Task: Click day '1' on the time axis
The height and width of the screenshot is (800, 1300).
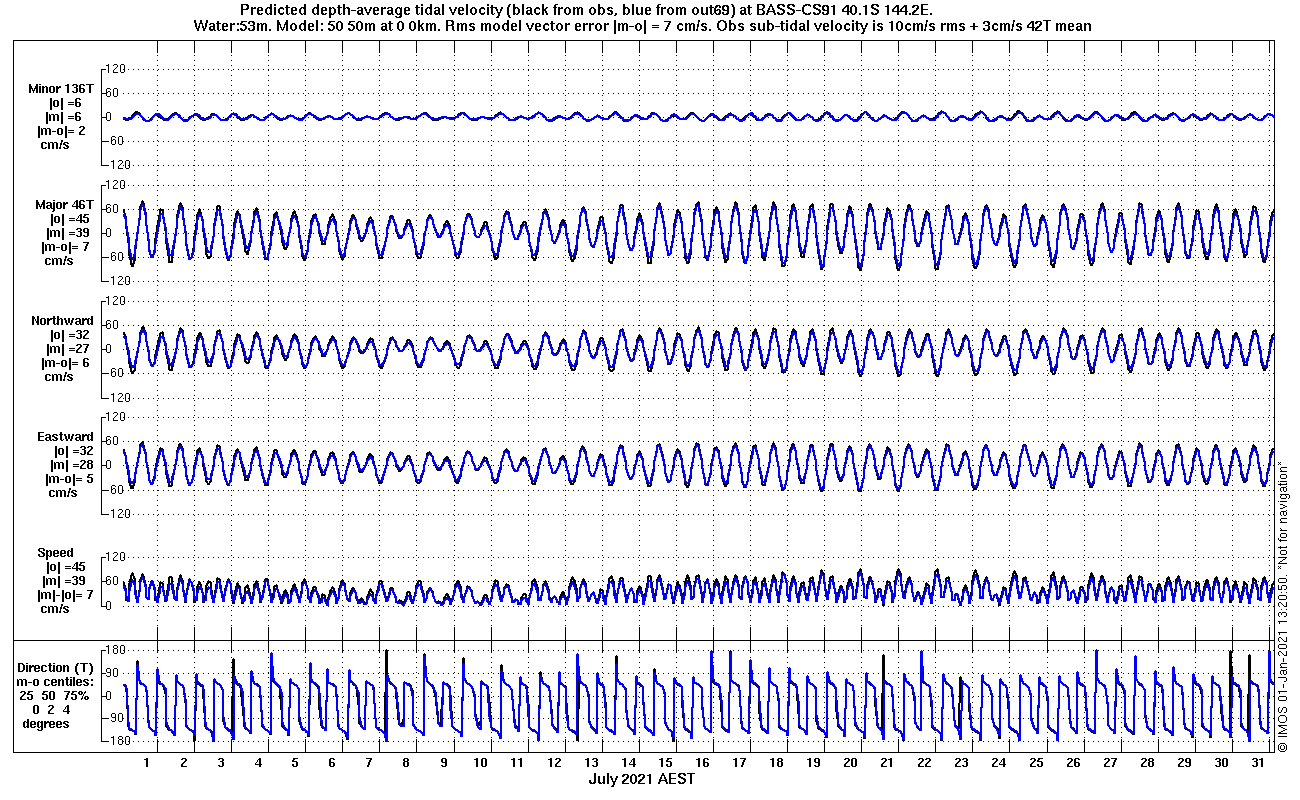Action: (146, 762)
